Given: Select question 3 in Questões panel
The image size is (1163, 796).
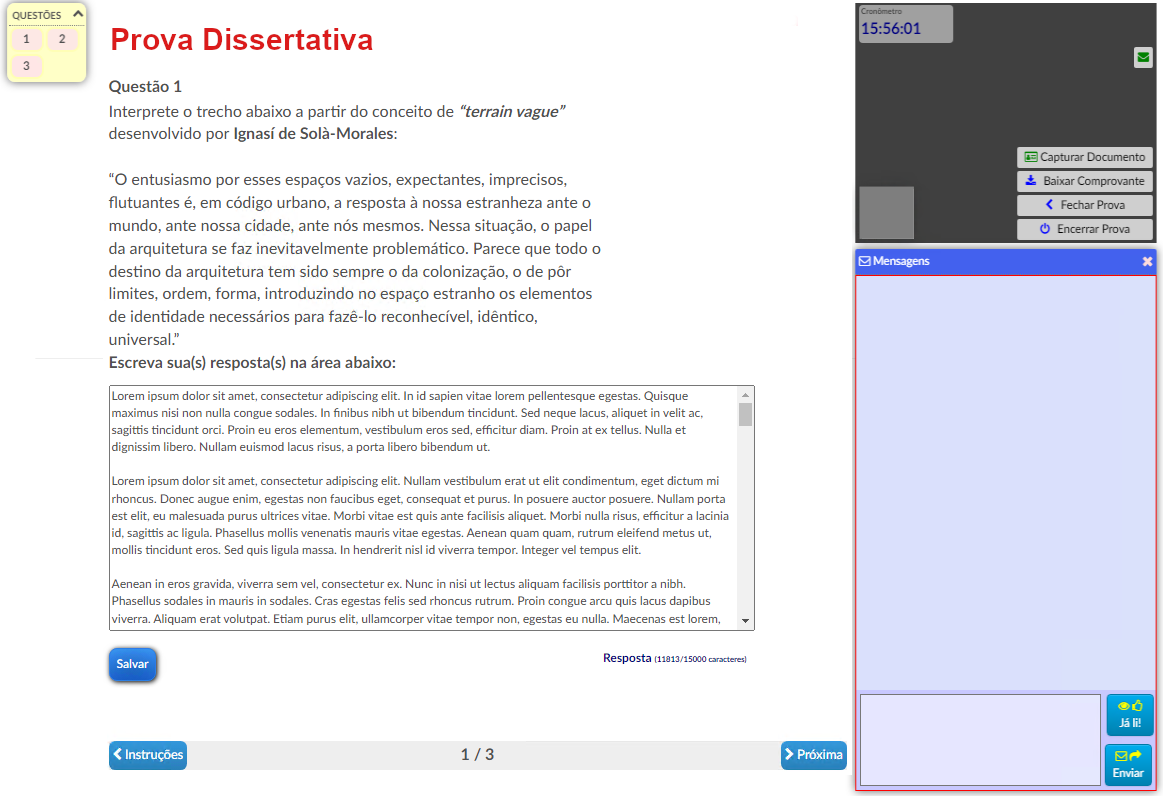Looking at the screenshot, I should (26, 66).
